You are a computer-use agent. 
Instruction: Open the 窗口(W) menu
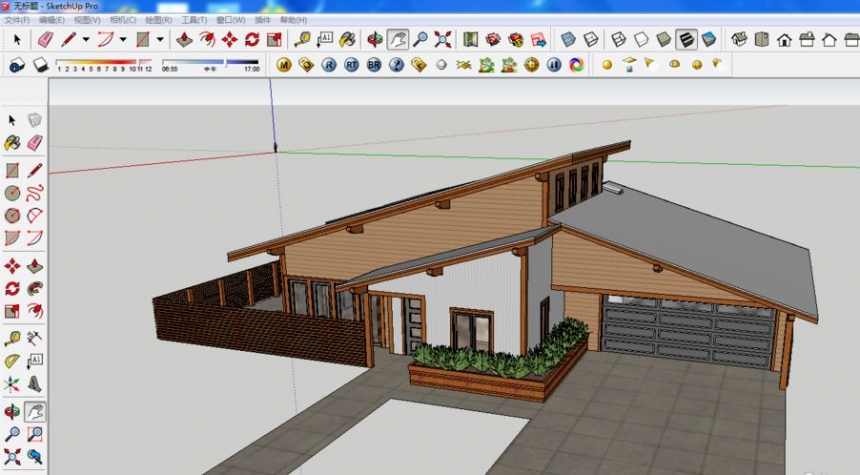tap(230, 20)
